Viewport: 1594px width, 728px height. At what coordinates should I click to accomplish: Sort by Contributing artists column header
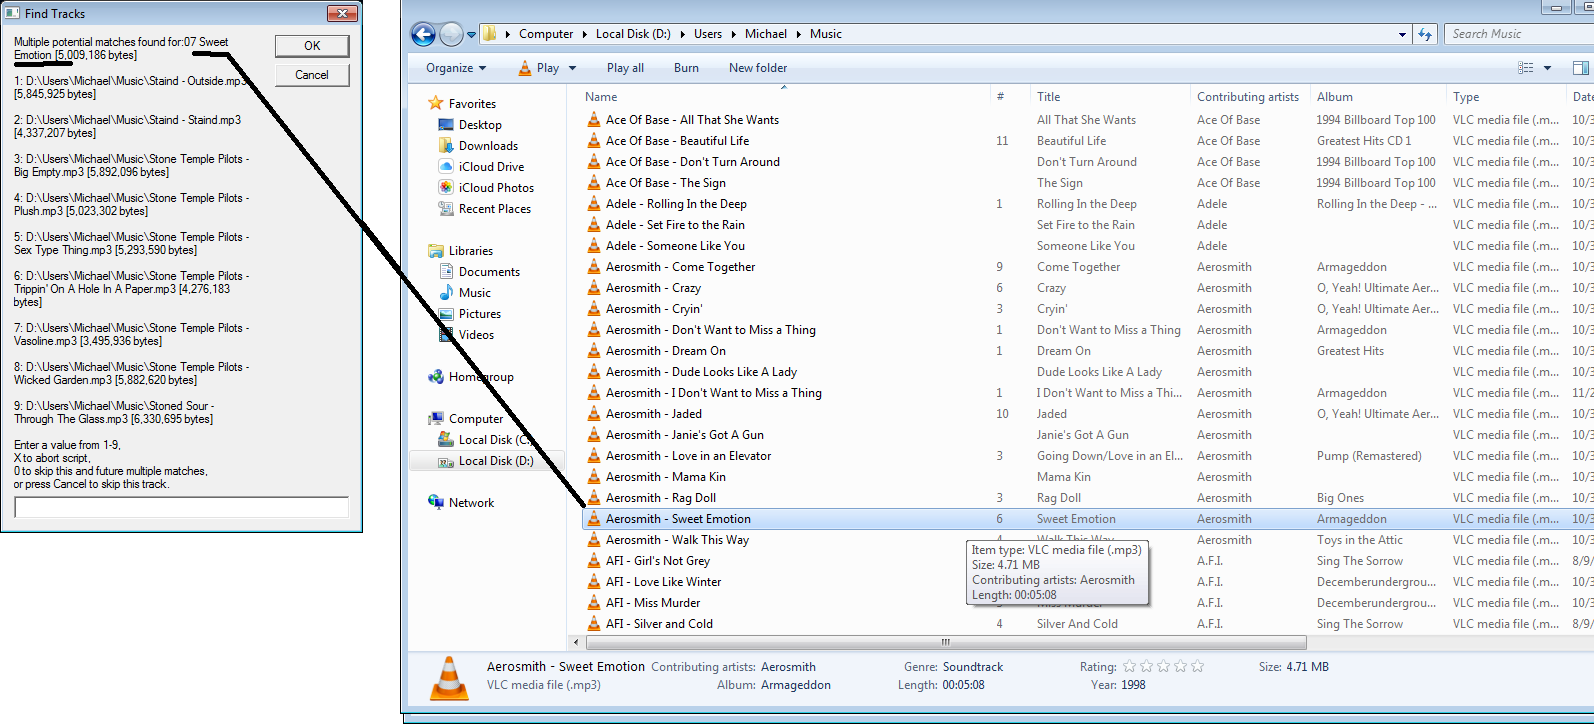1250,97
